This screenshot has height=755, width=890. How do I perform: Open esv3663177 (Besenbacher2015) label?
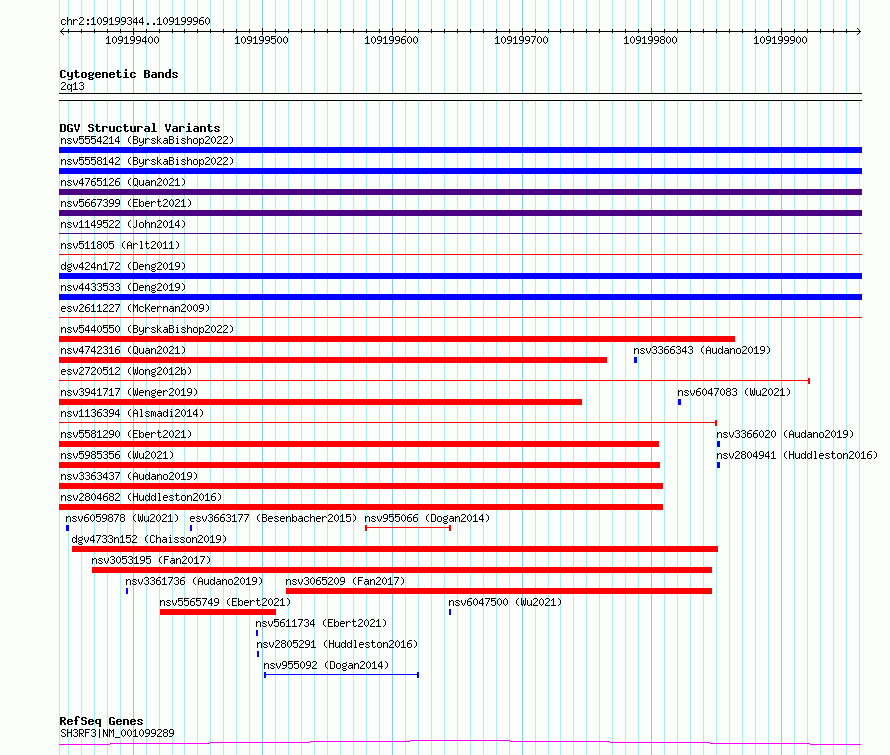click(x=273, y=518)
